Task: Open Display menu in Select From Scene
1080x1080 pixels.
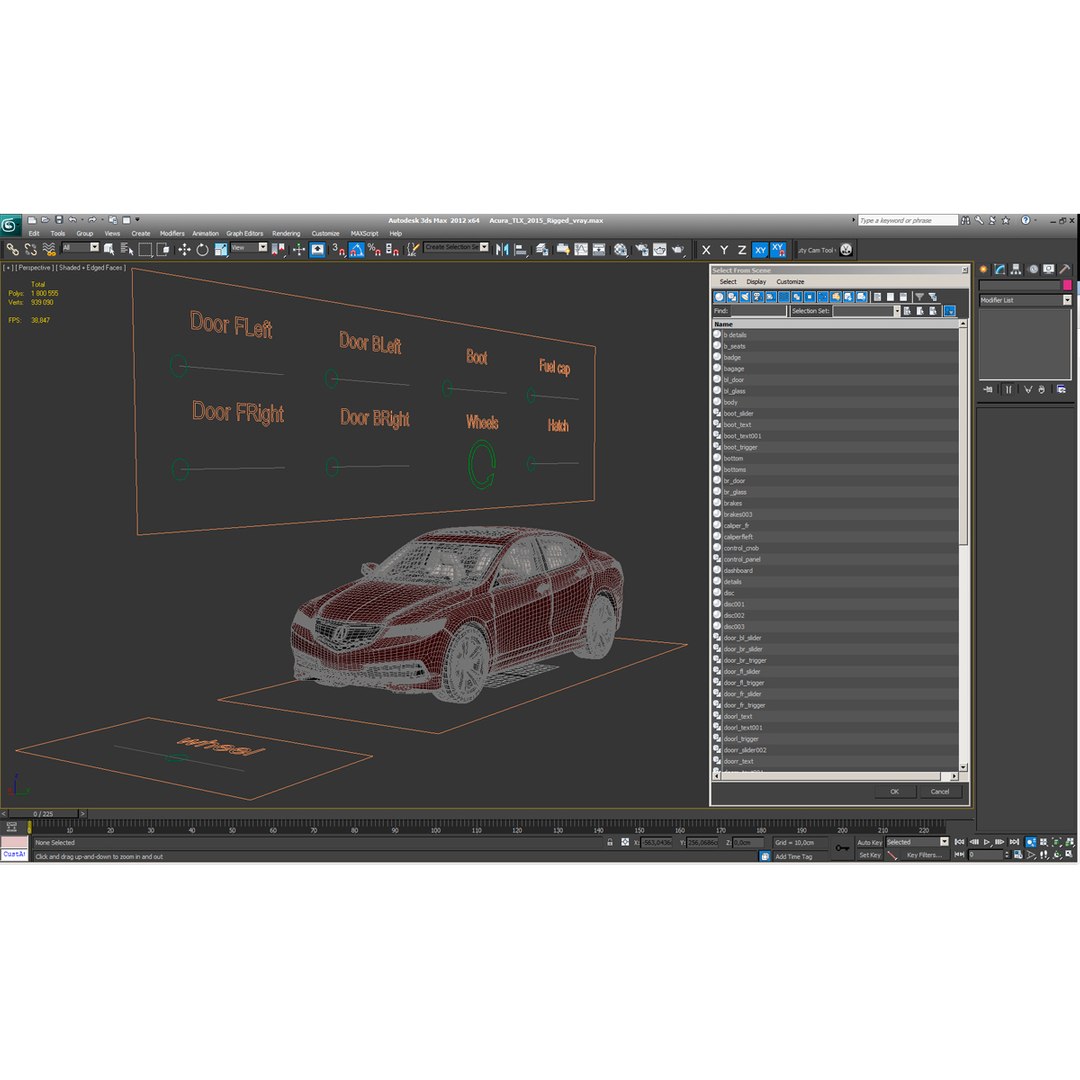Action: (756, 282)
